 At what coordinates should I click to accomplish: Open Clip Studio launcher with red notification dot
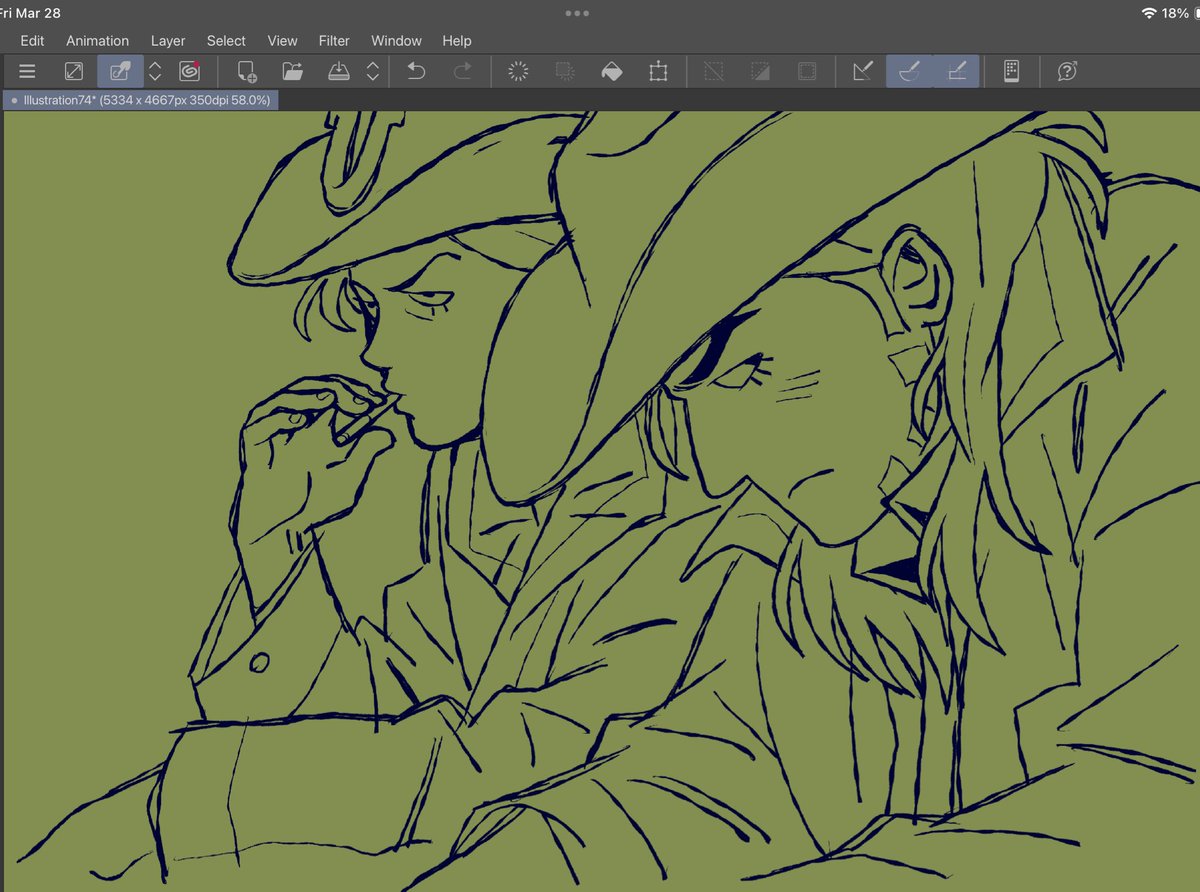tap(190, 71)
